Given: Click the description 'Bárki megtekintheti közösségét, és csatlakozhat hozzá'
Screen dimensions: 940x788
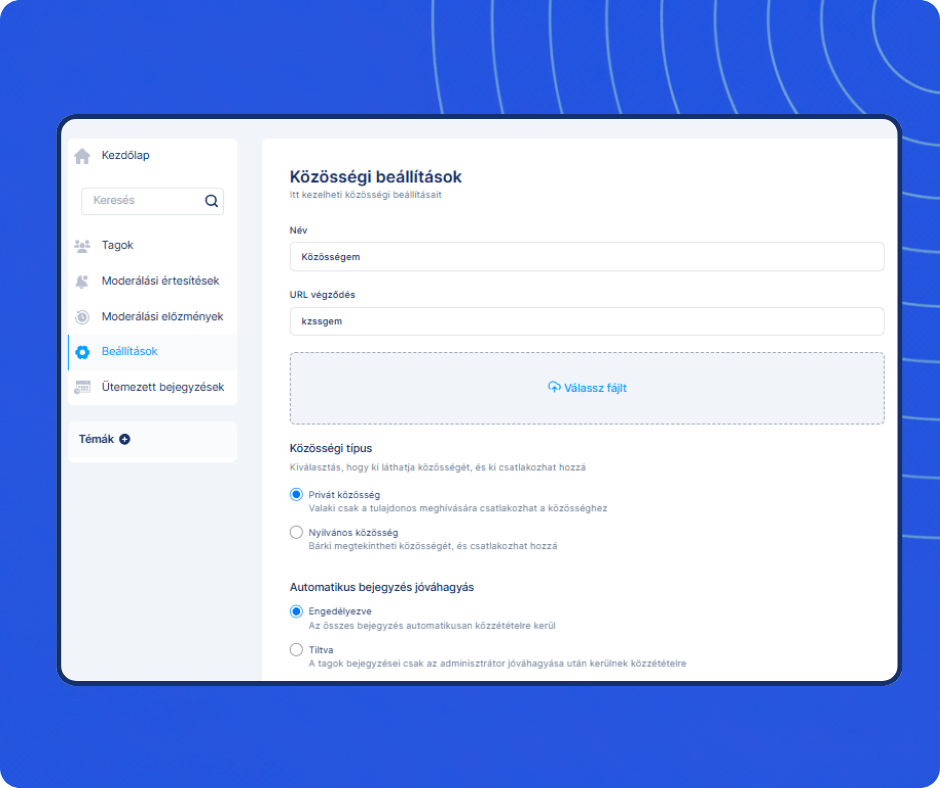Looking at the screenshot, I should [433, 546].
